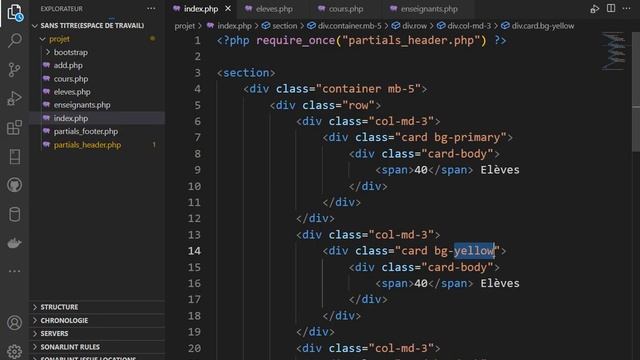
Task: Click line number 3 in the gutter
Action: pos(198,73)
